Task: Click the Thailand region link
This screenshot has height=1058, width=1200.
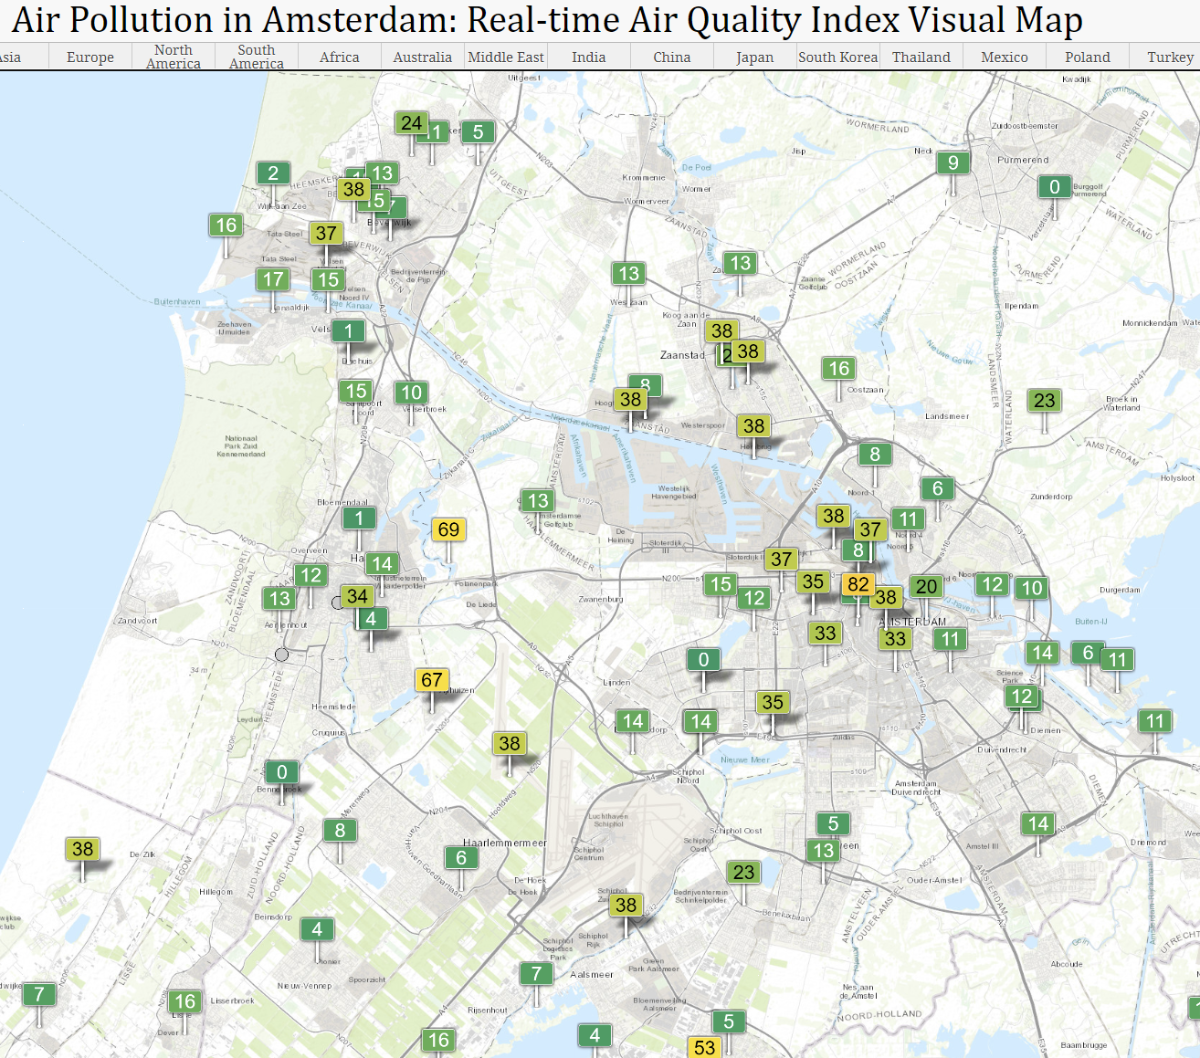Action: tap(921, 57)
